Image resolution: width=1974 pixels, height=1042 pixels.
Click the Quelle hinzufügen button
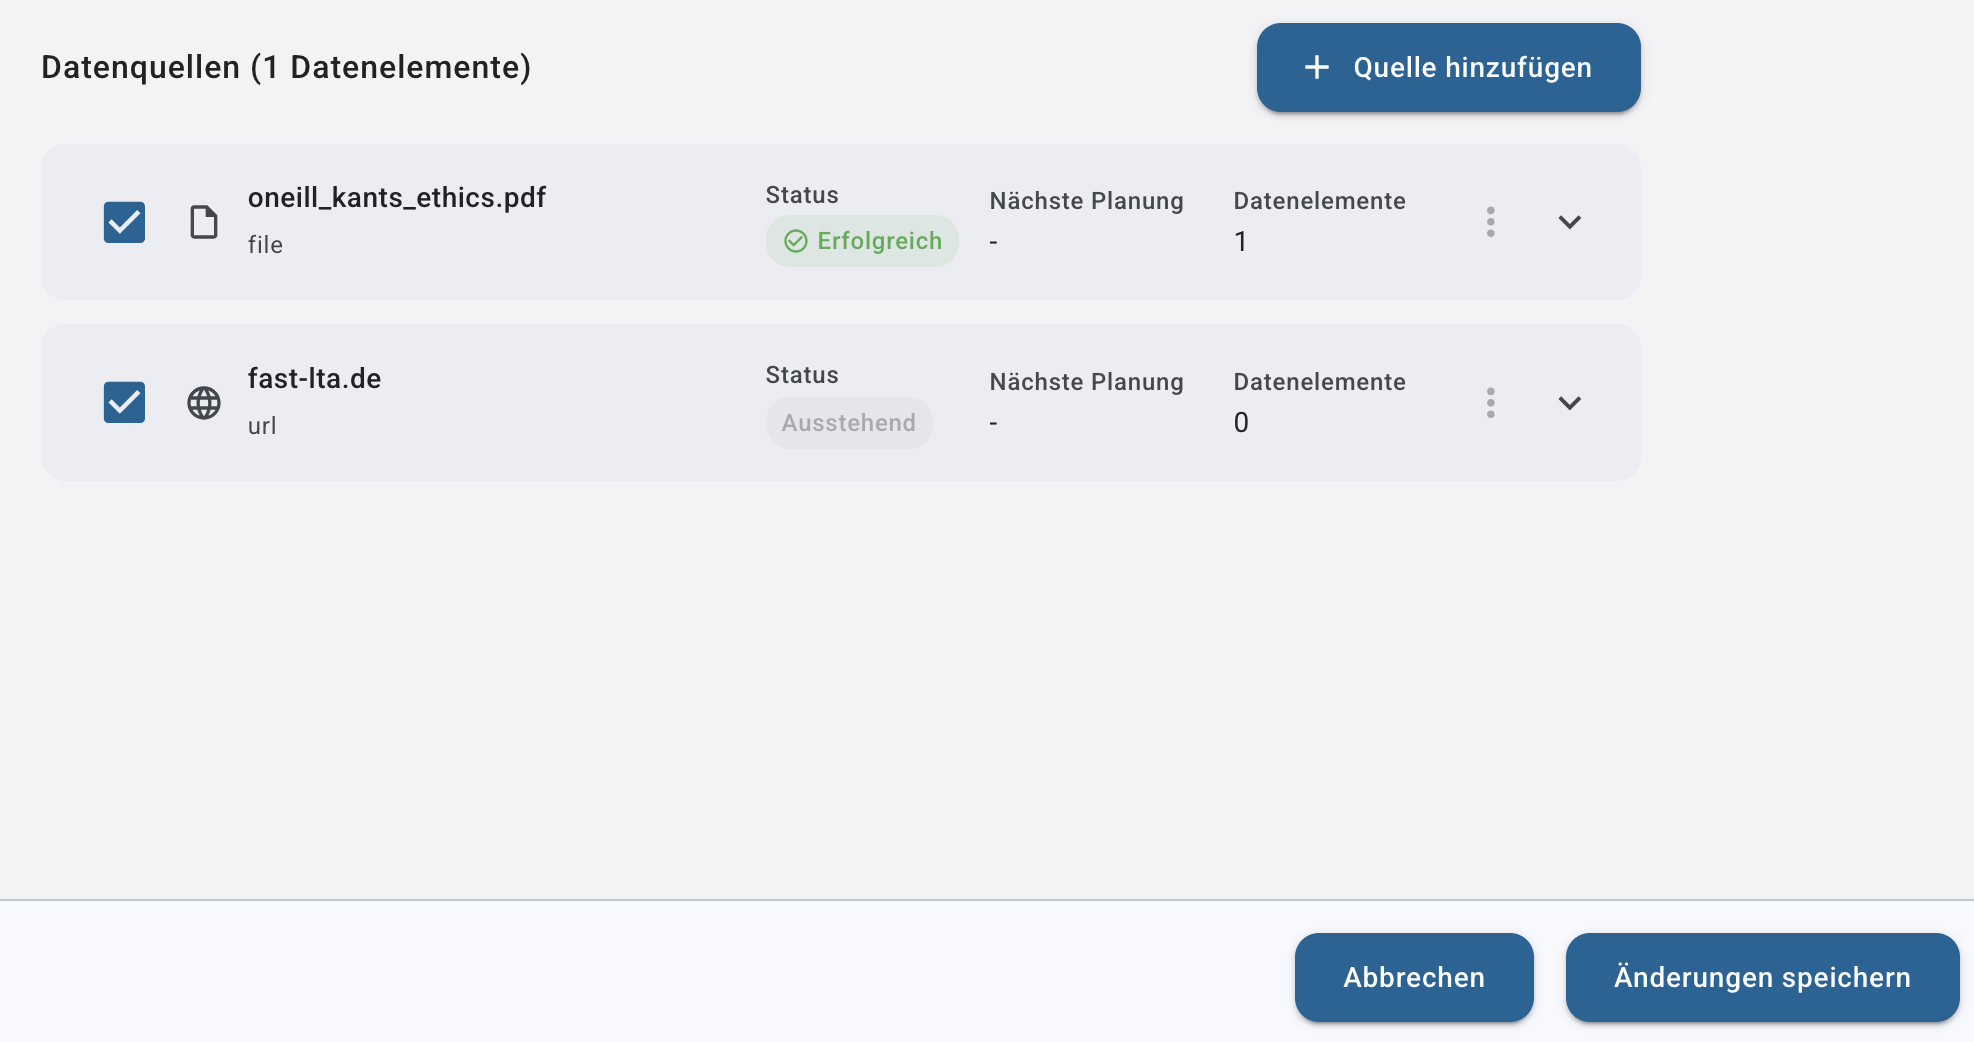[x=1448, y=67]
